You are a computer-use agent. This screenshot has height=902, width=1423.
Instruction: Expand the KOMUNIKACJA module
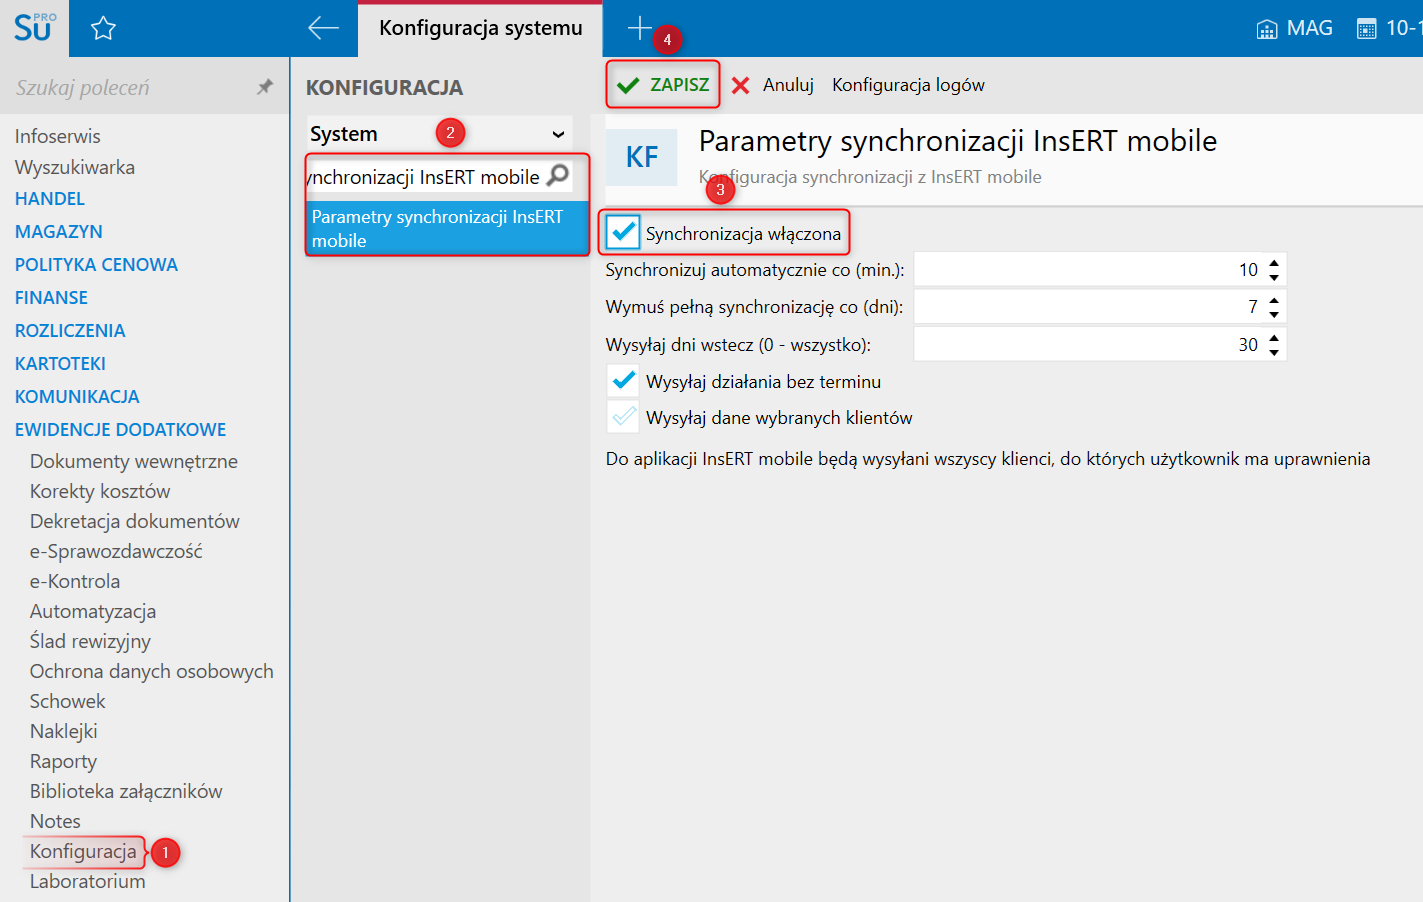pos(77,397)
